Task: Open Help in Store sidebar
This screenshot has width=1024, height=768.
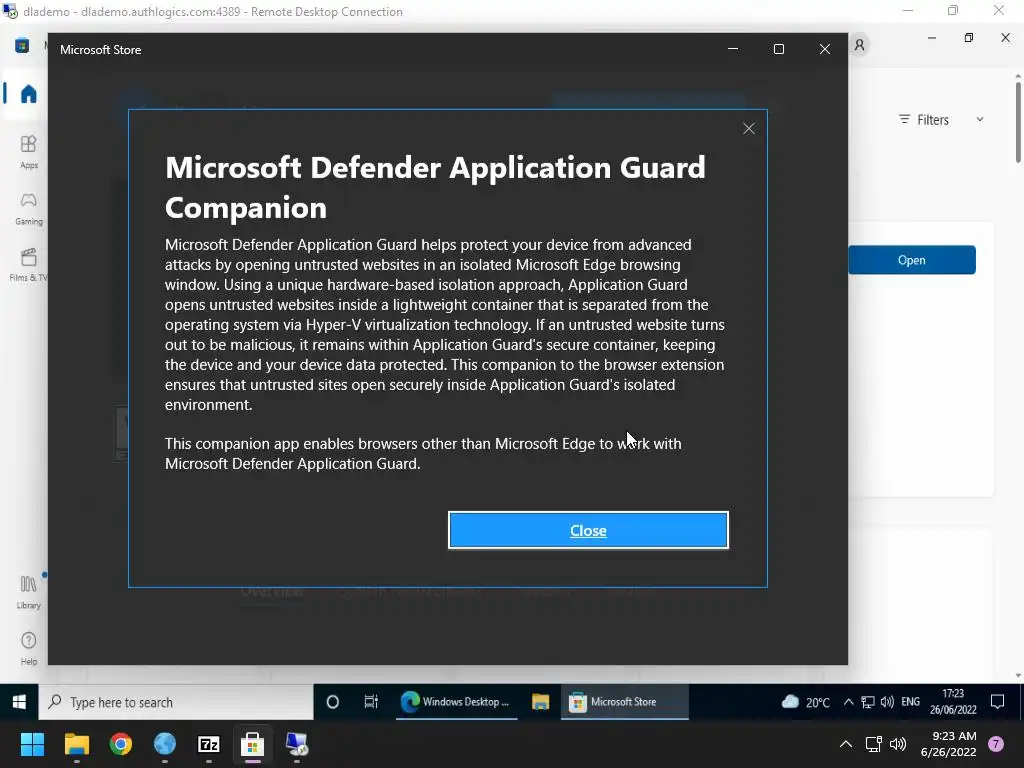Action: pos(29,648)
